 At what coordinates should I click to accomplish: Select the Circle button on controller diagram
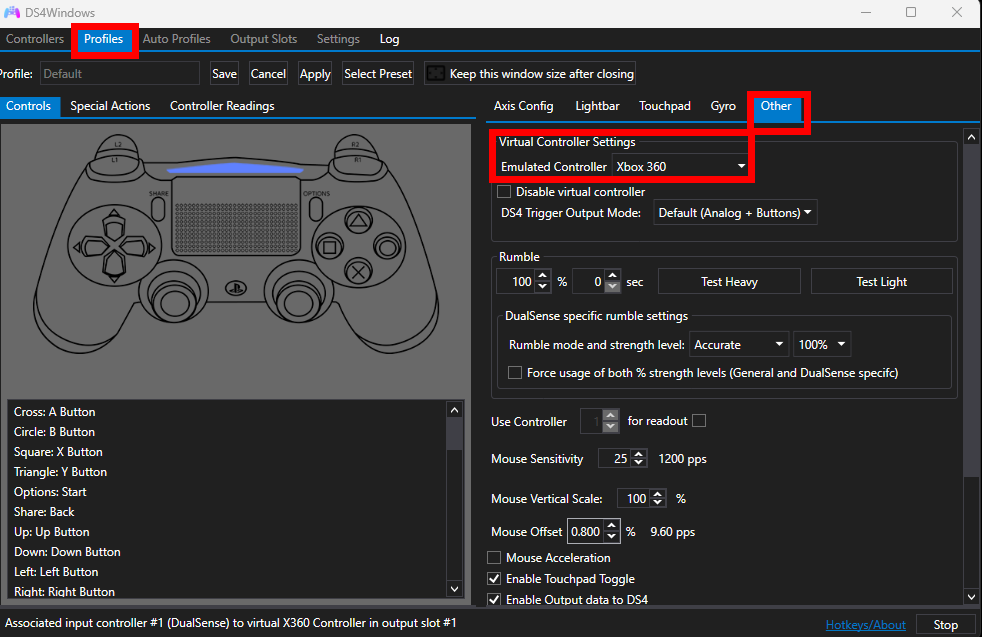[x=387, y=247]
